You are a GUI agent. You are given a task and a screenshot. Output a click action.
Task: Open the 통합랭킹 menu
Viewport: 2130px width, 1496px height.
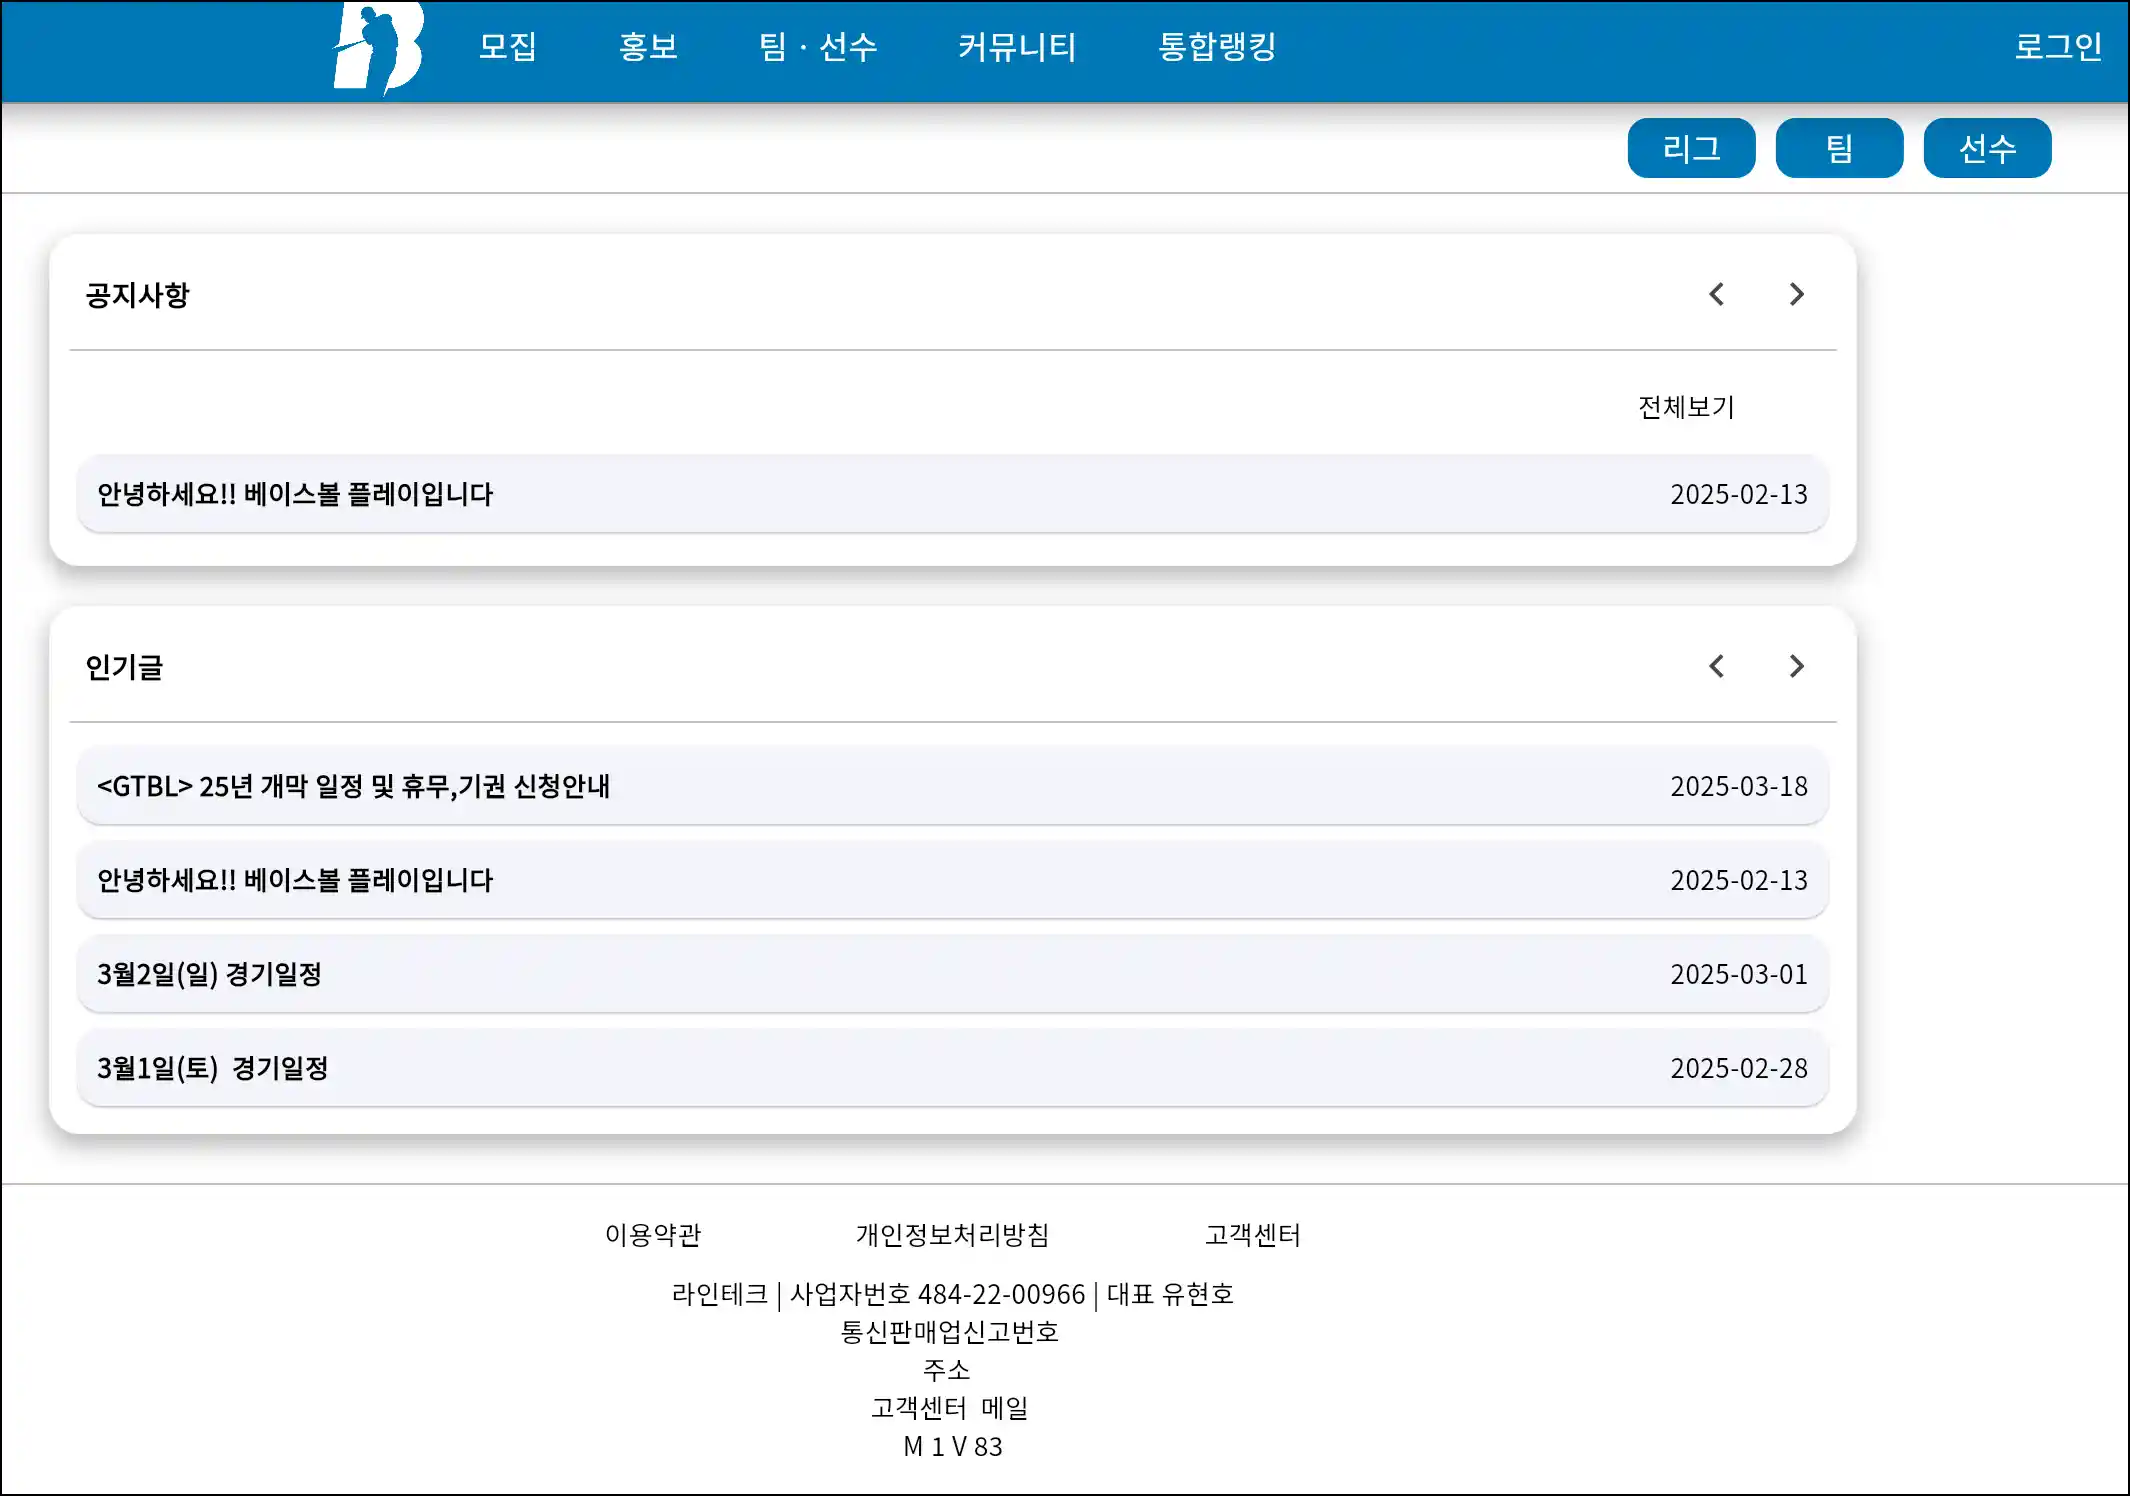[x=1217, y=47]
